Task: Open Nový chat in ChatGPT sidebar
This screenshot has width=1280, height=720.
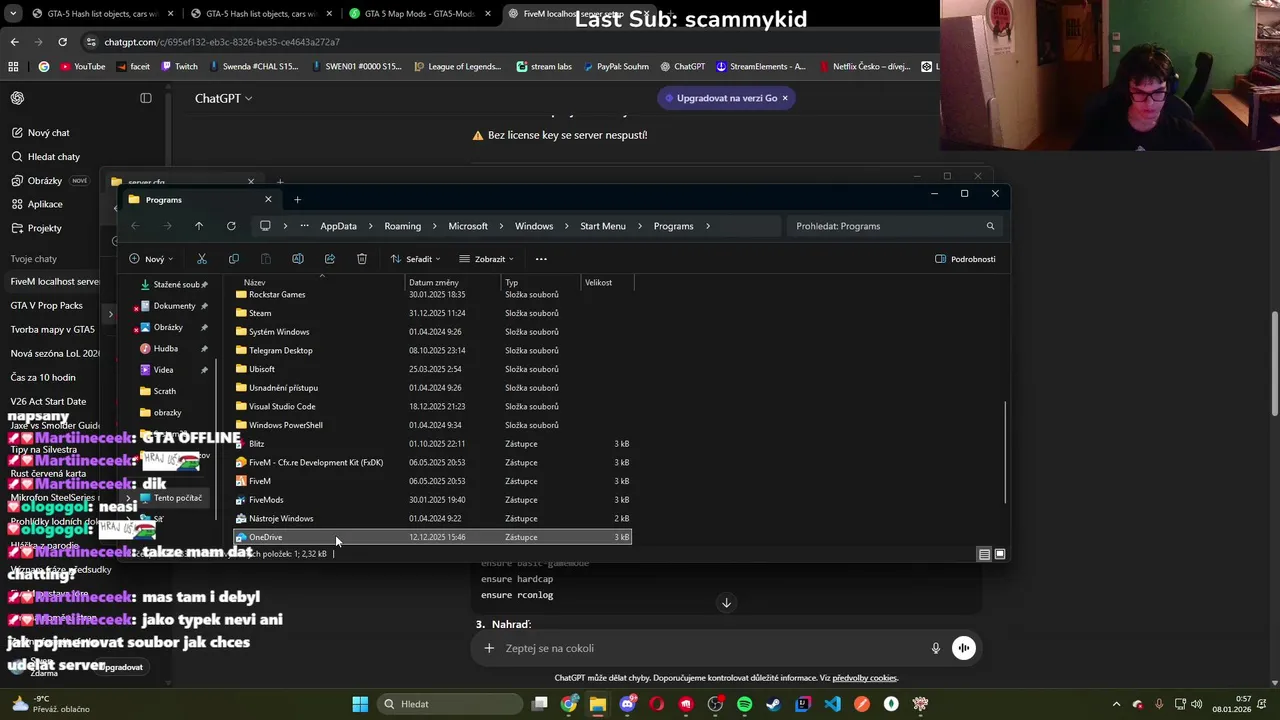Action: click(48, 133)
